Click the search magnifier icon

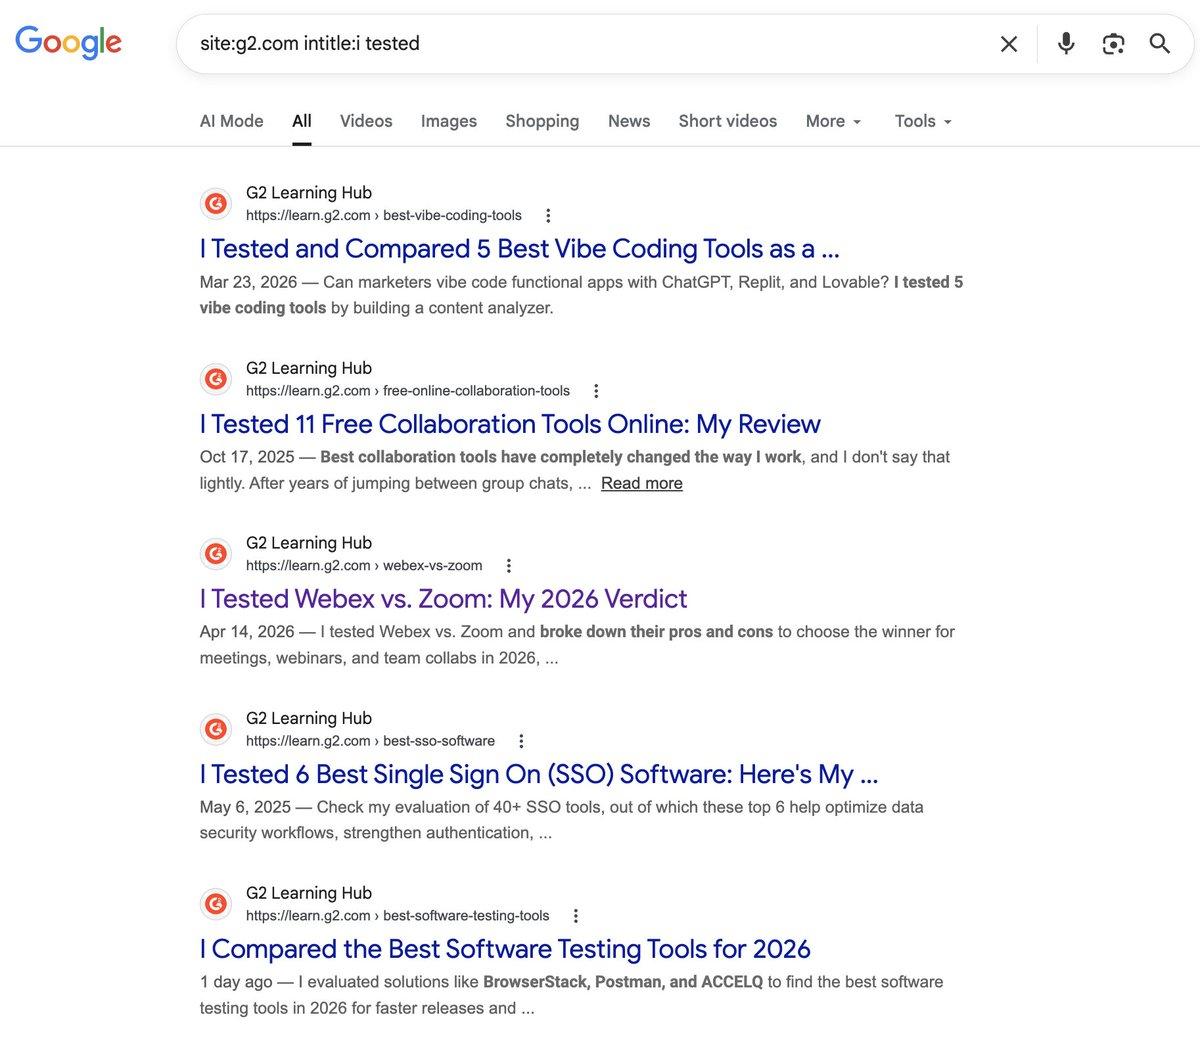[x=1159, y=43]
